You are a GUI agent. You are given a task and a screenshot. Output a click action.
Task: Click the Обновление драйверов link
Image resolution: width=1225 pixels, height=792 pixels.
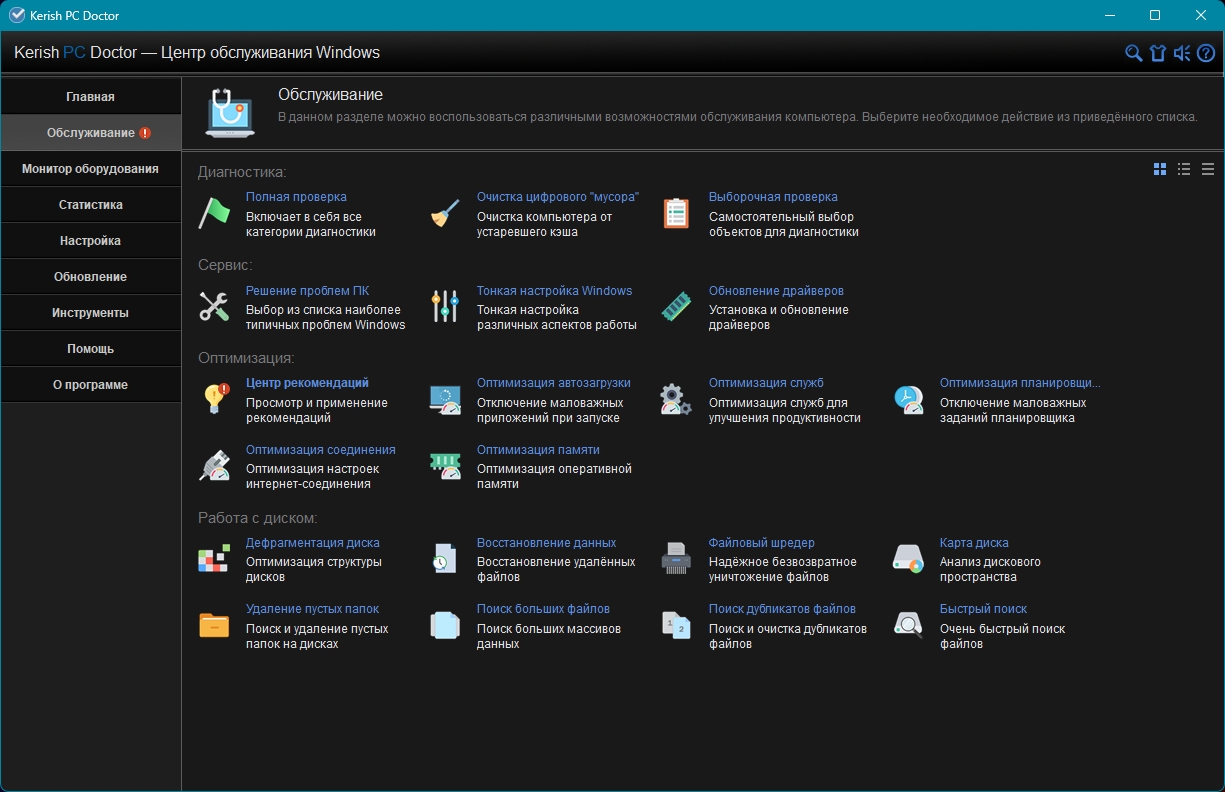point(776,291)
